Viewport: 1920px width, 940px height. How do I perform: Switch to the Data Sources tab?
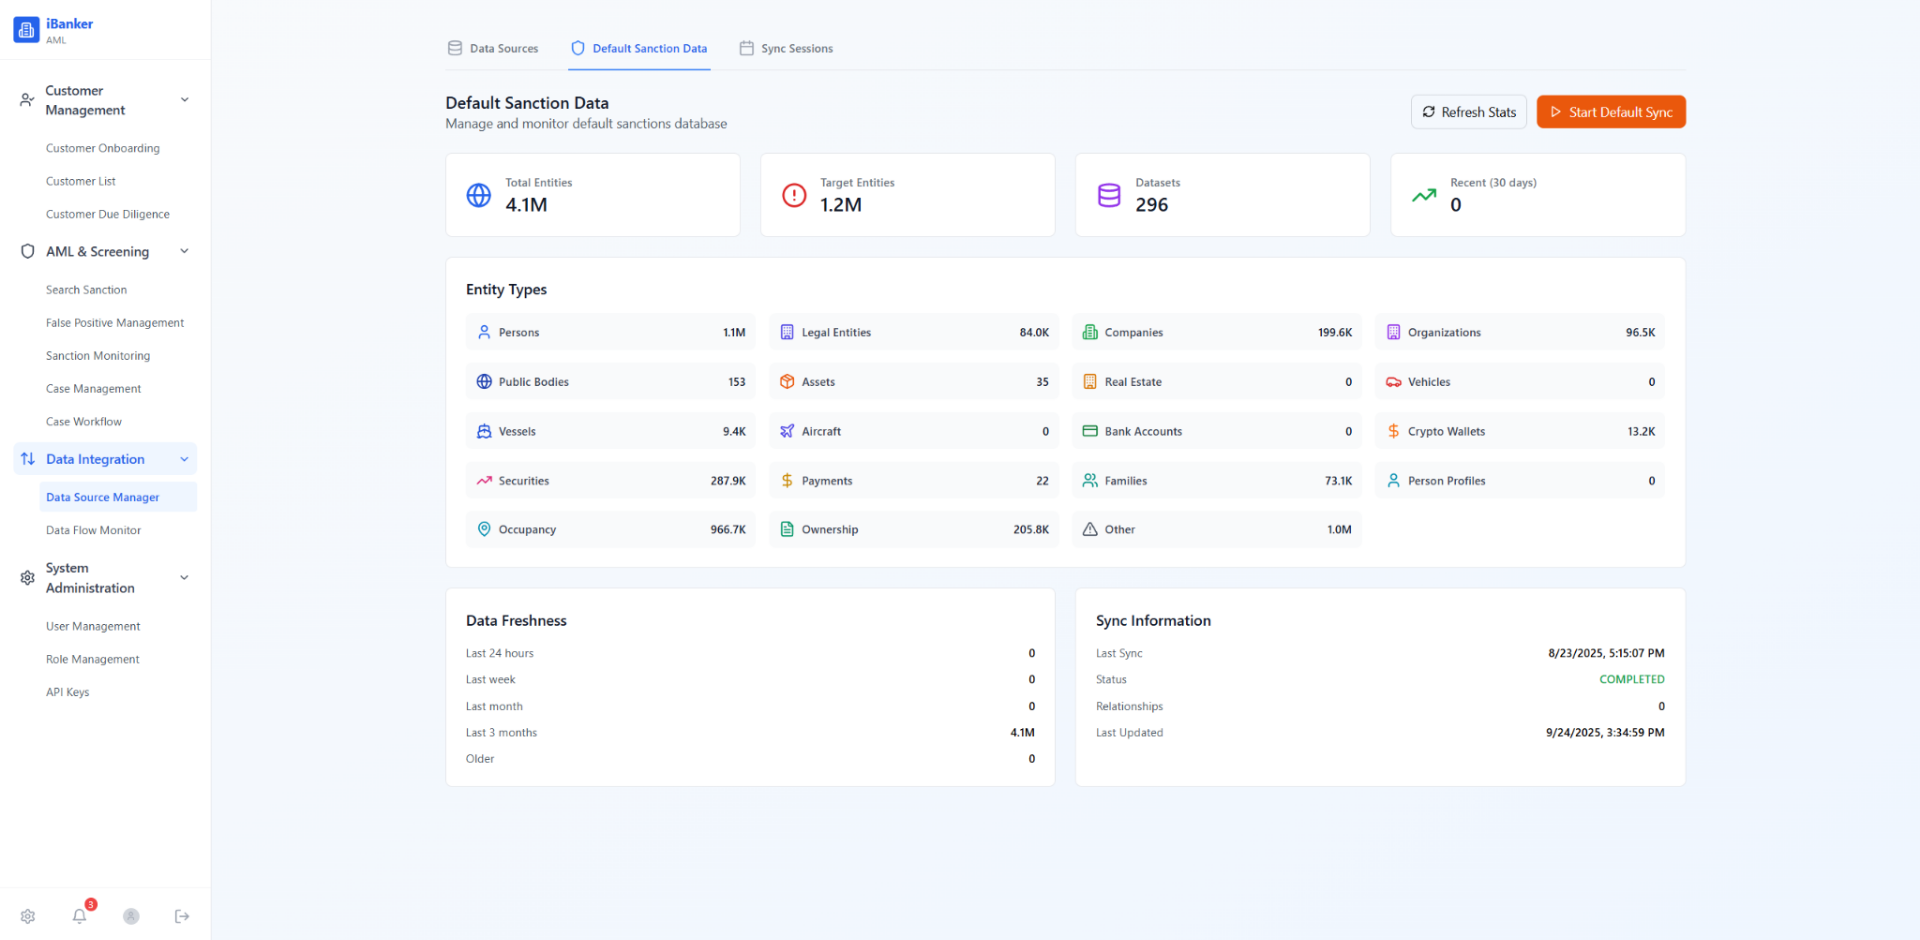tap(493, 48)
